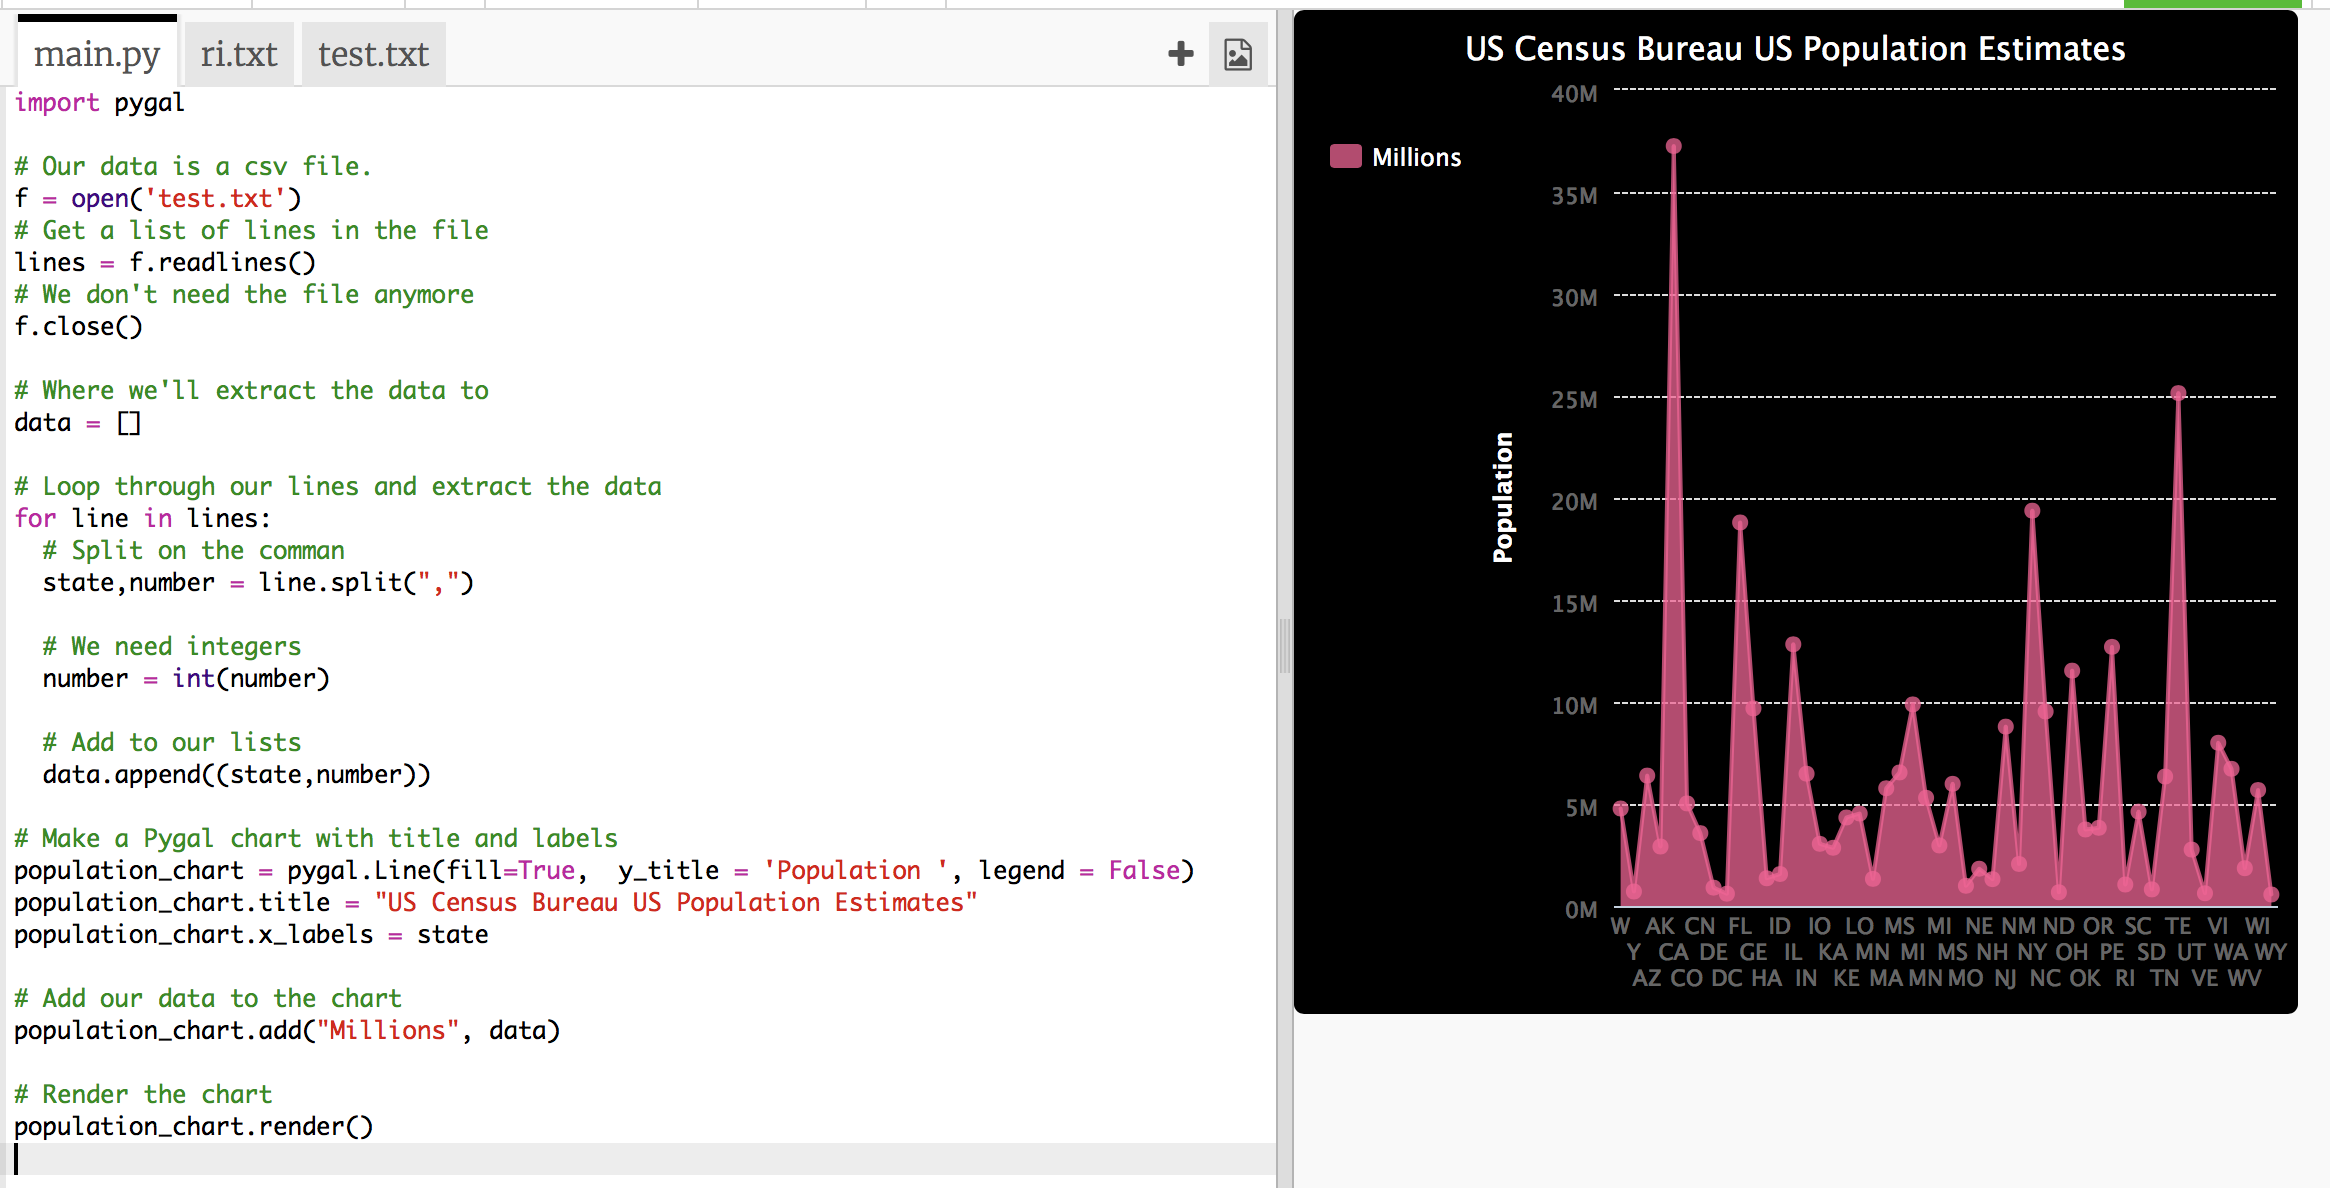Click the data point near 20M above NY
Viewport: 2330px width, 1188px height.
2032,511
